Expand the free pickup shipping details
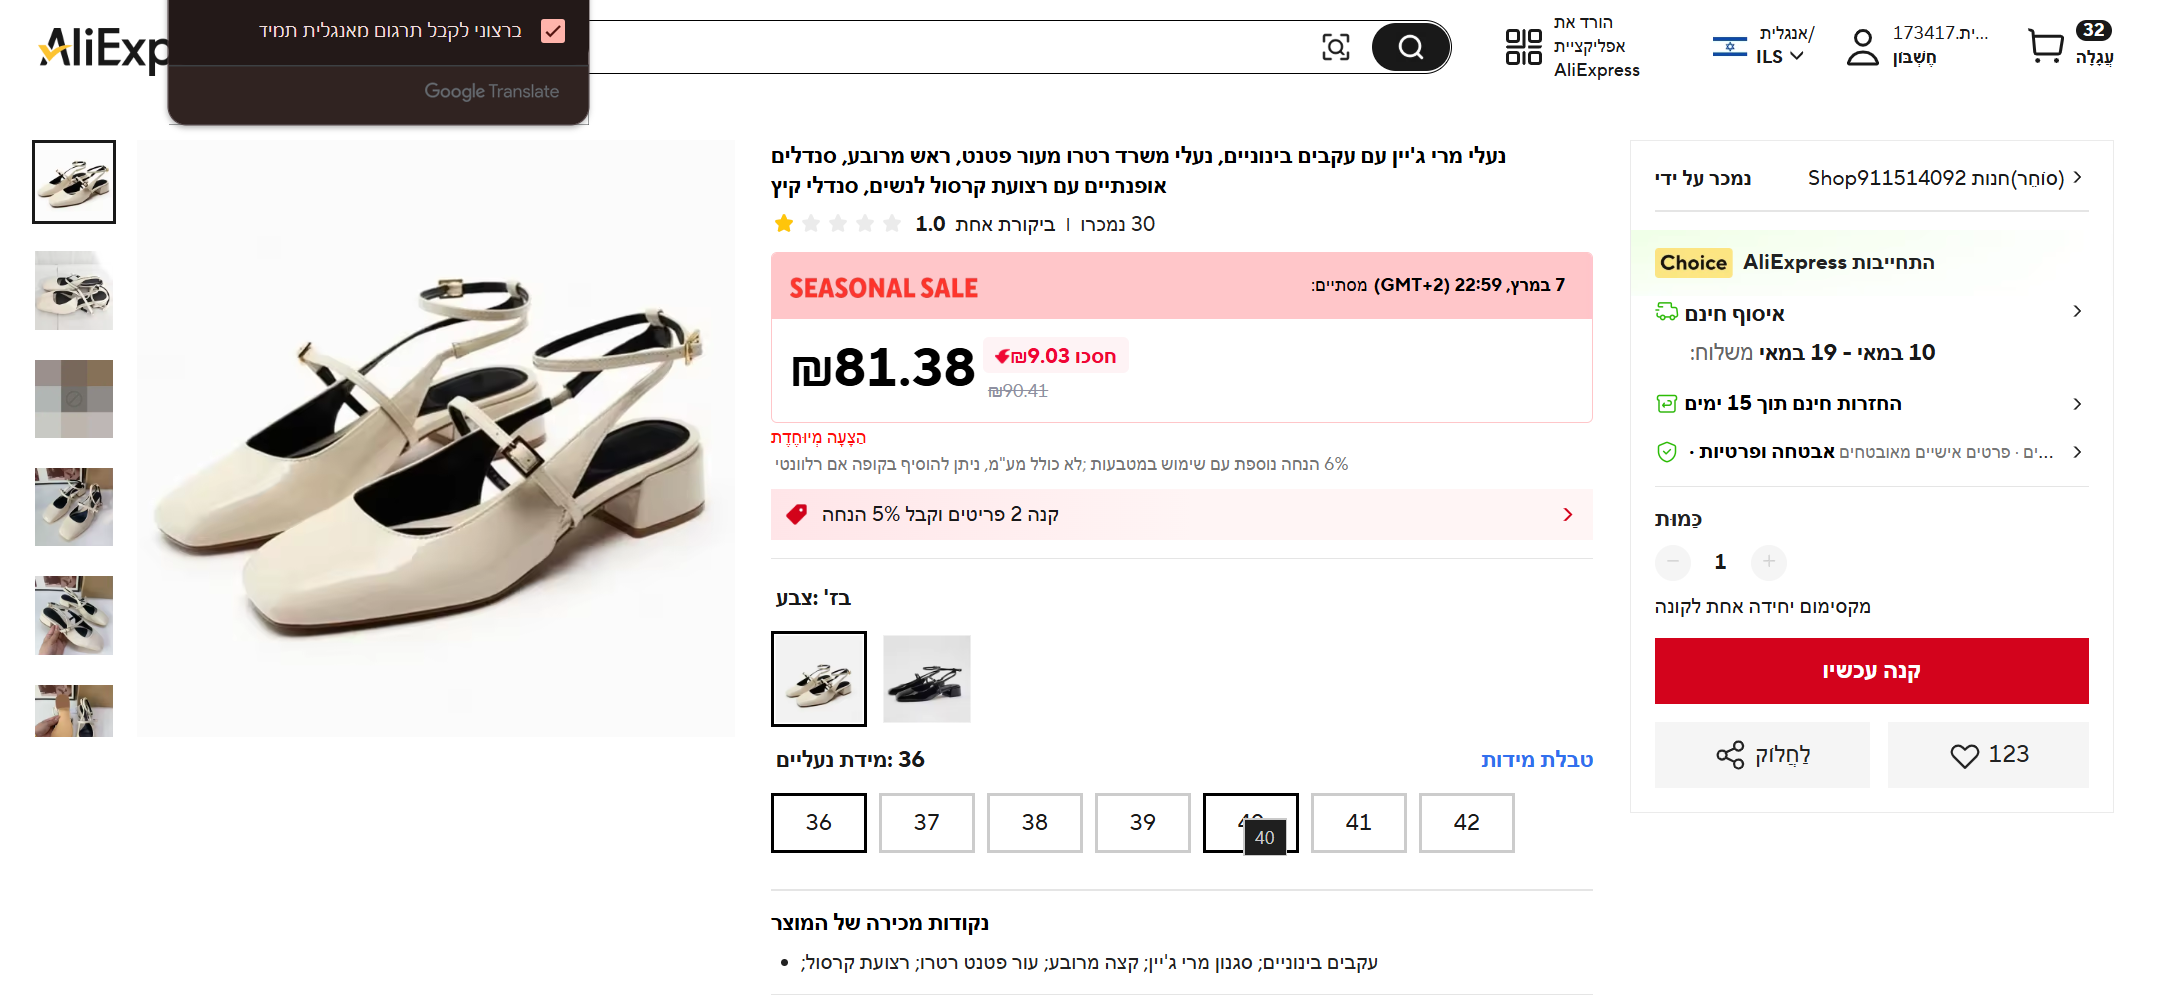2172x1003 pixels. [2077, 312]
